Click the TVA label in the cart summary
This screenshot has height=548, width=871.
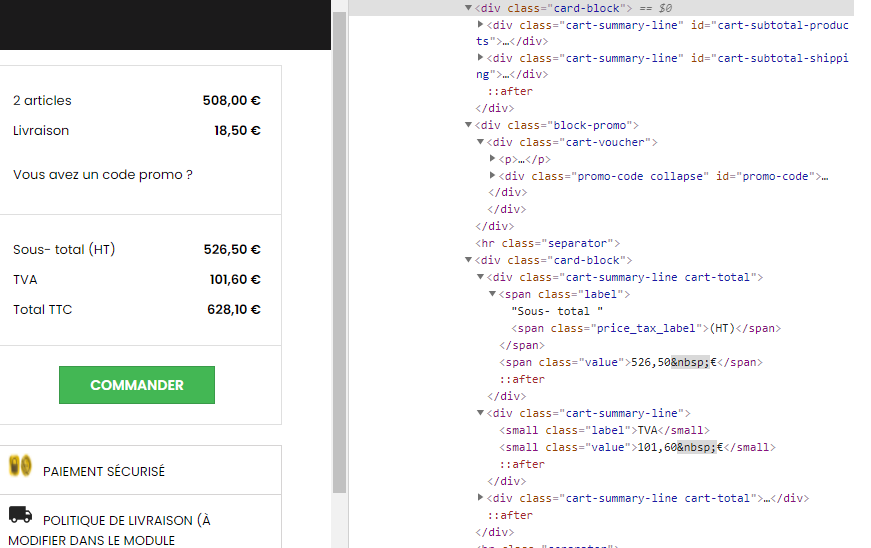point(25,279)
